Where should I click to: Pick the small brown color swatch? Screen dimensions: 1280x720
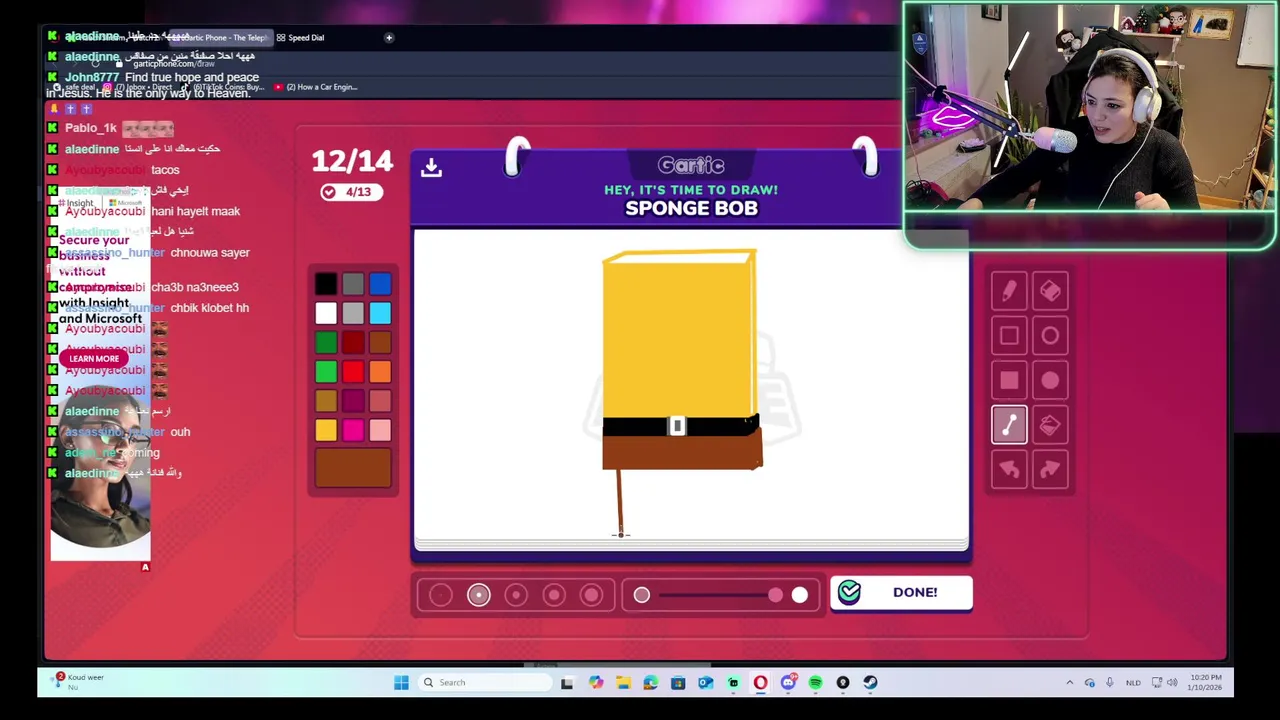380,343
